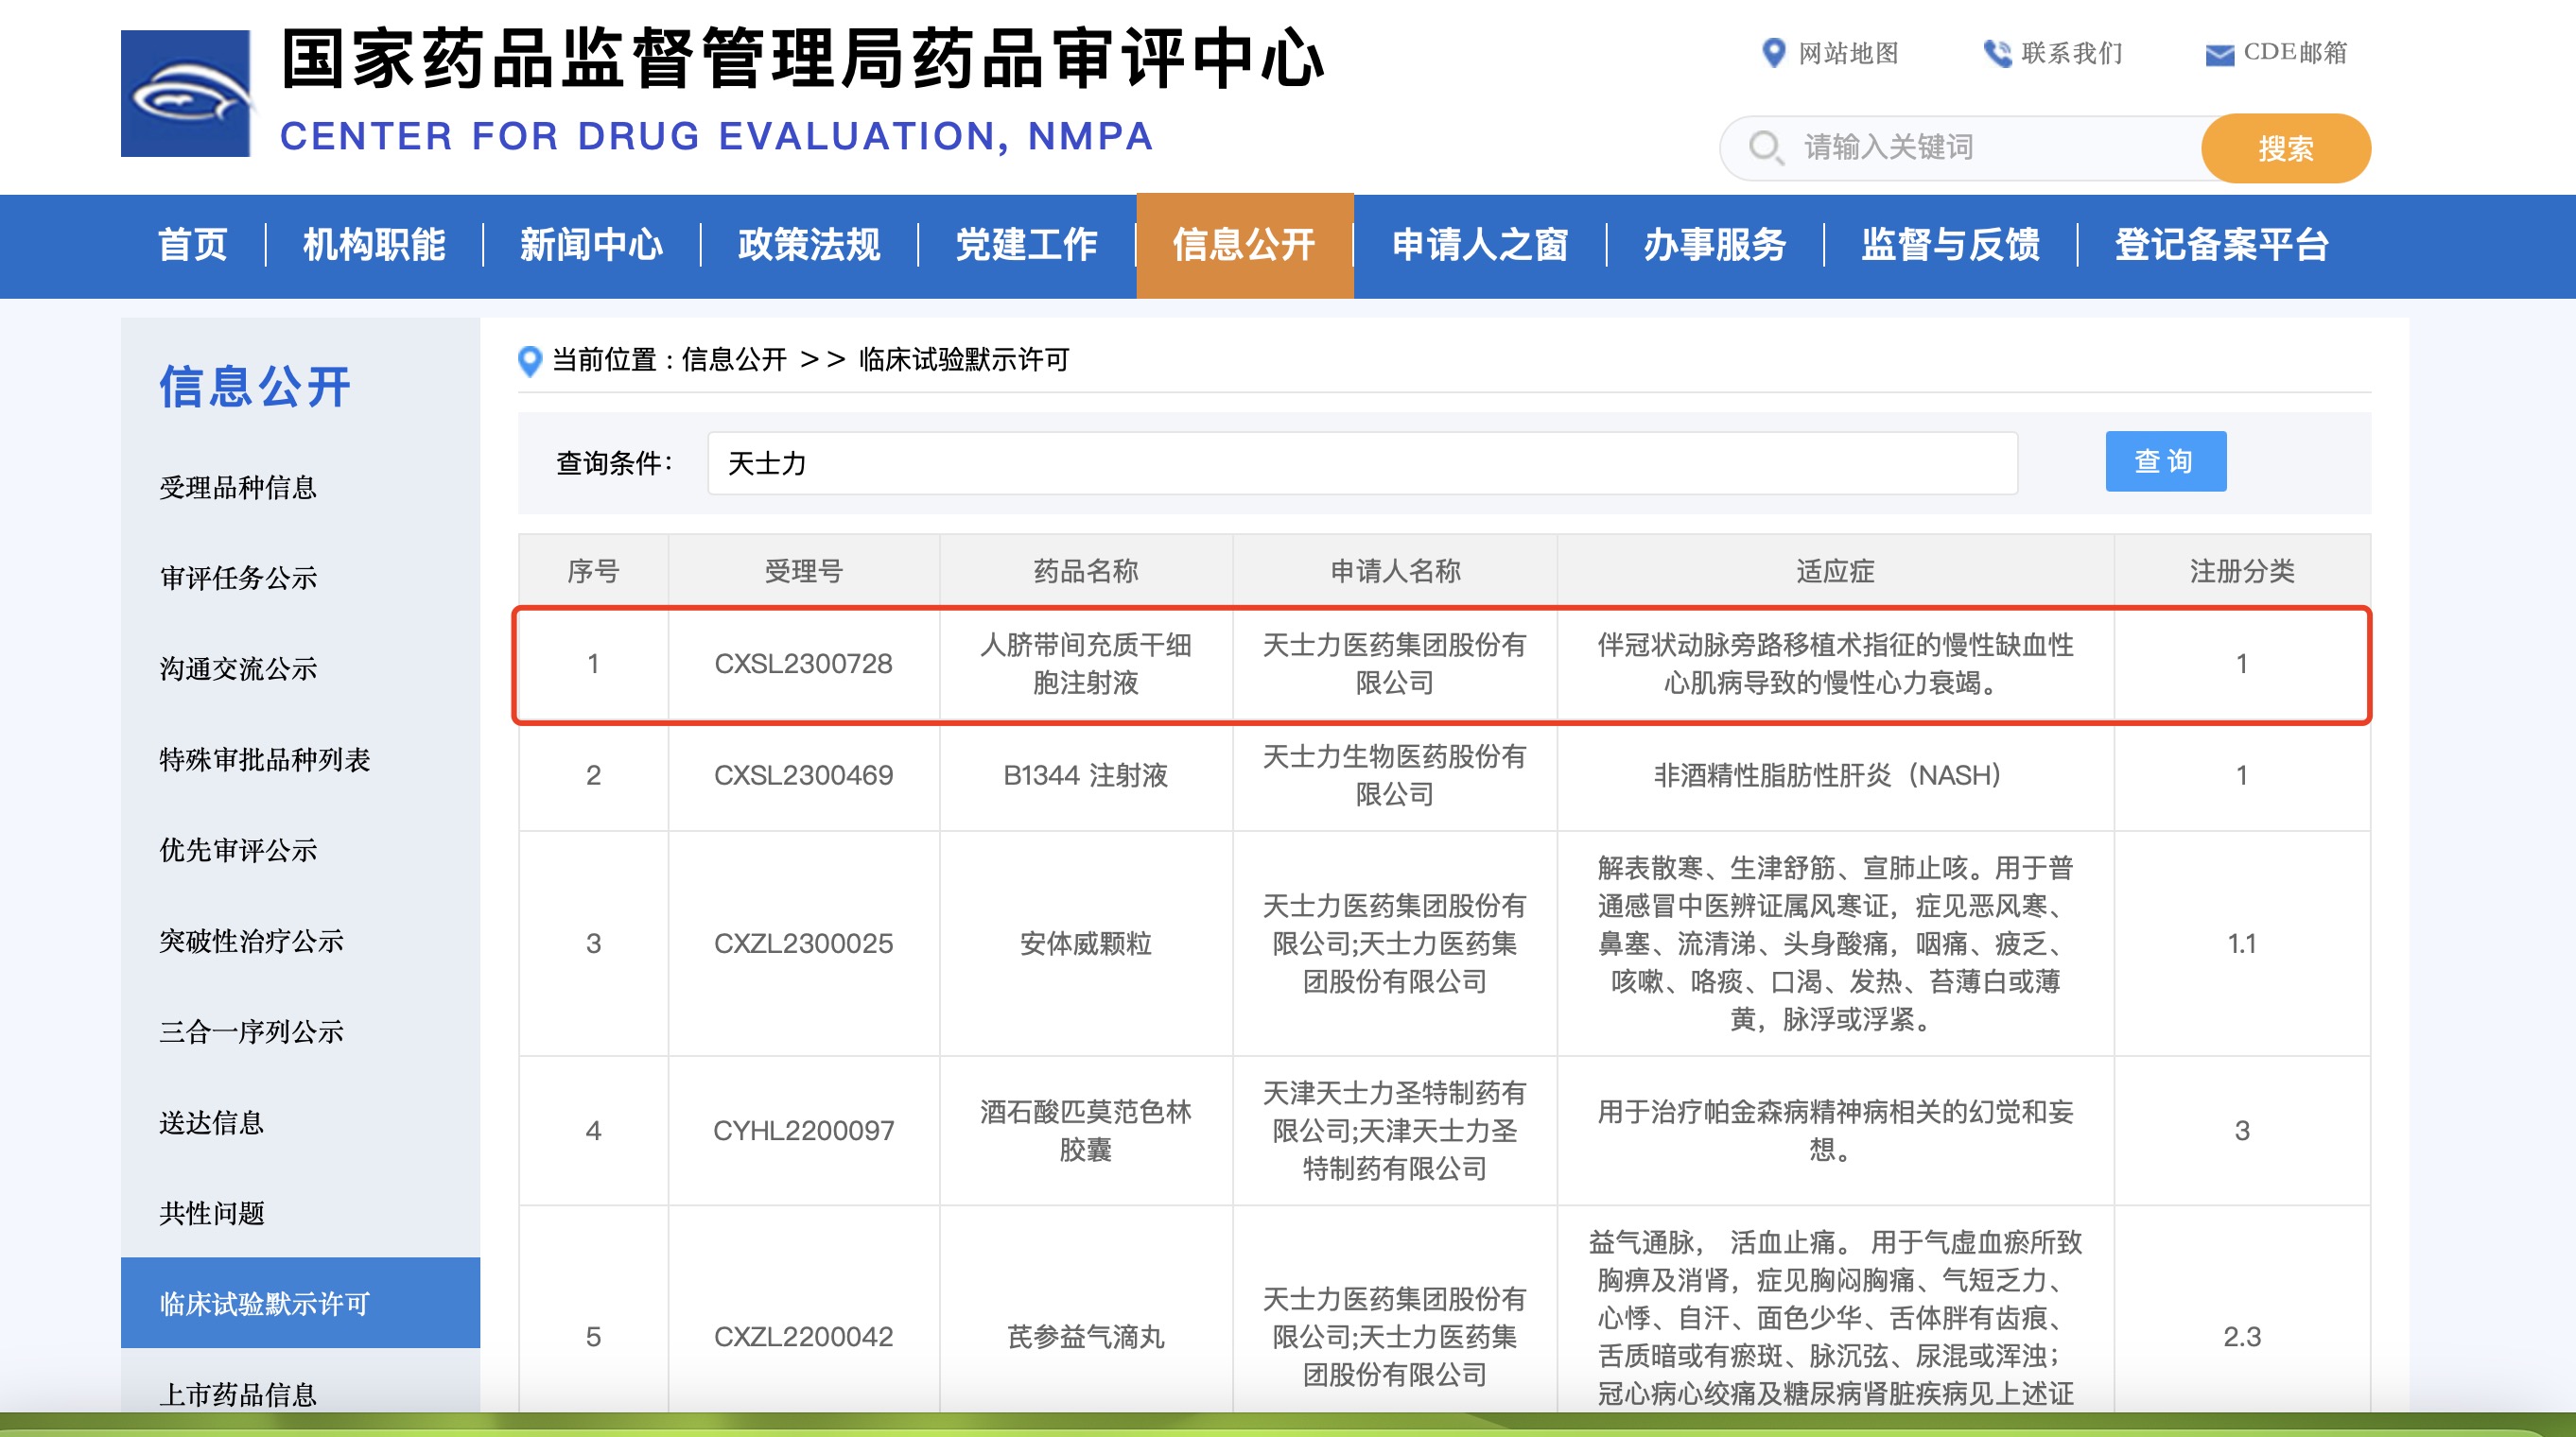Click the indication for 帕金森病精神病 row
The height and width of the screenshot is (1437, 2576).
pos(1834,1131)
